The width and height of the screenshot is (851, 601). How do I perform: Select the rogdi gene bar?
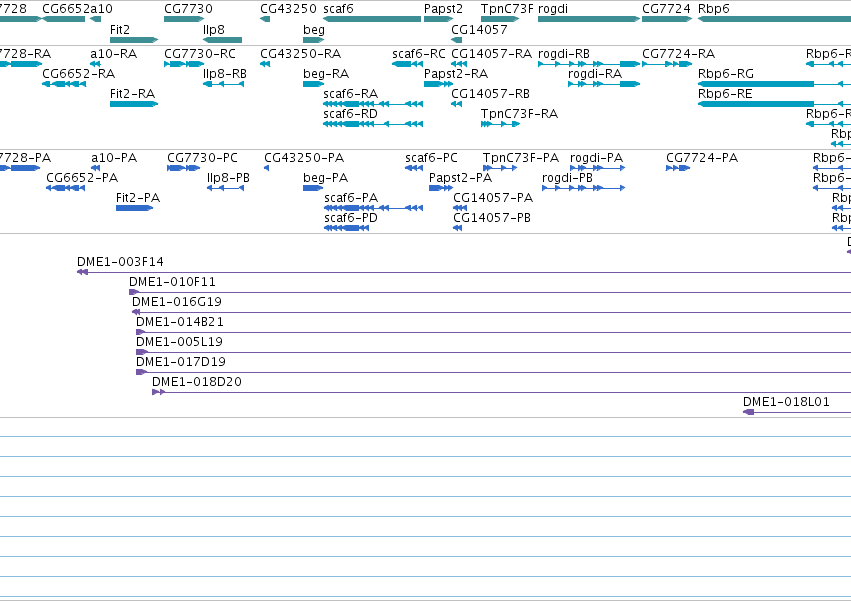(x=589, y=19)
